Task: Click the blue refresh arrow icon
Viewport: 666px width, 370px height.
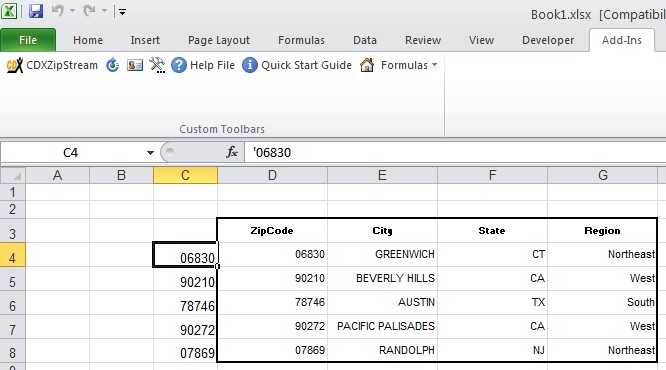Action: (113, 65)
